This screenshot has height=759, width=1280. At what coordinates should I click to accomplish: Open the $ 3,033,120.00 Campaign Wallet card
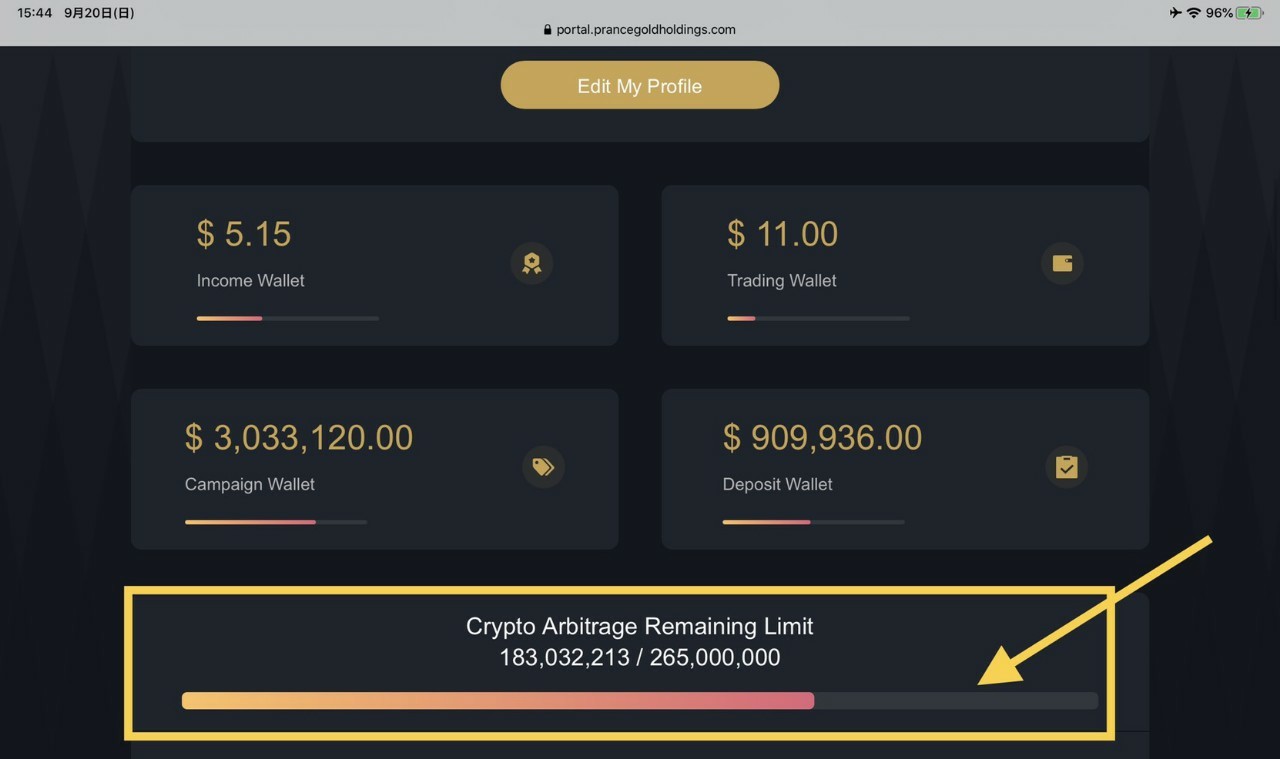[375, 469]
